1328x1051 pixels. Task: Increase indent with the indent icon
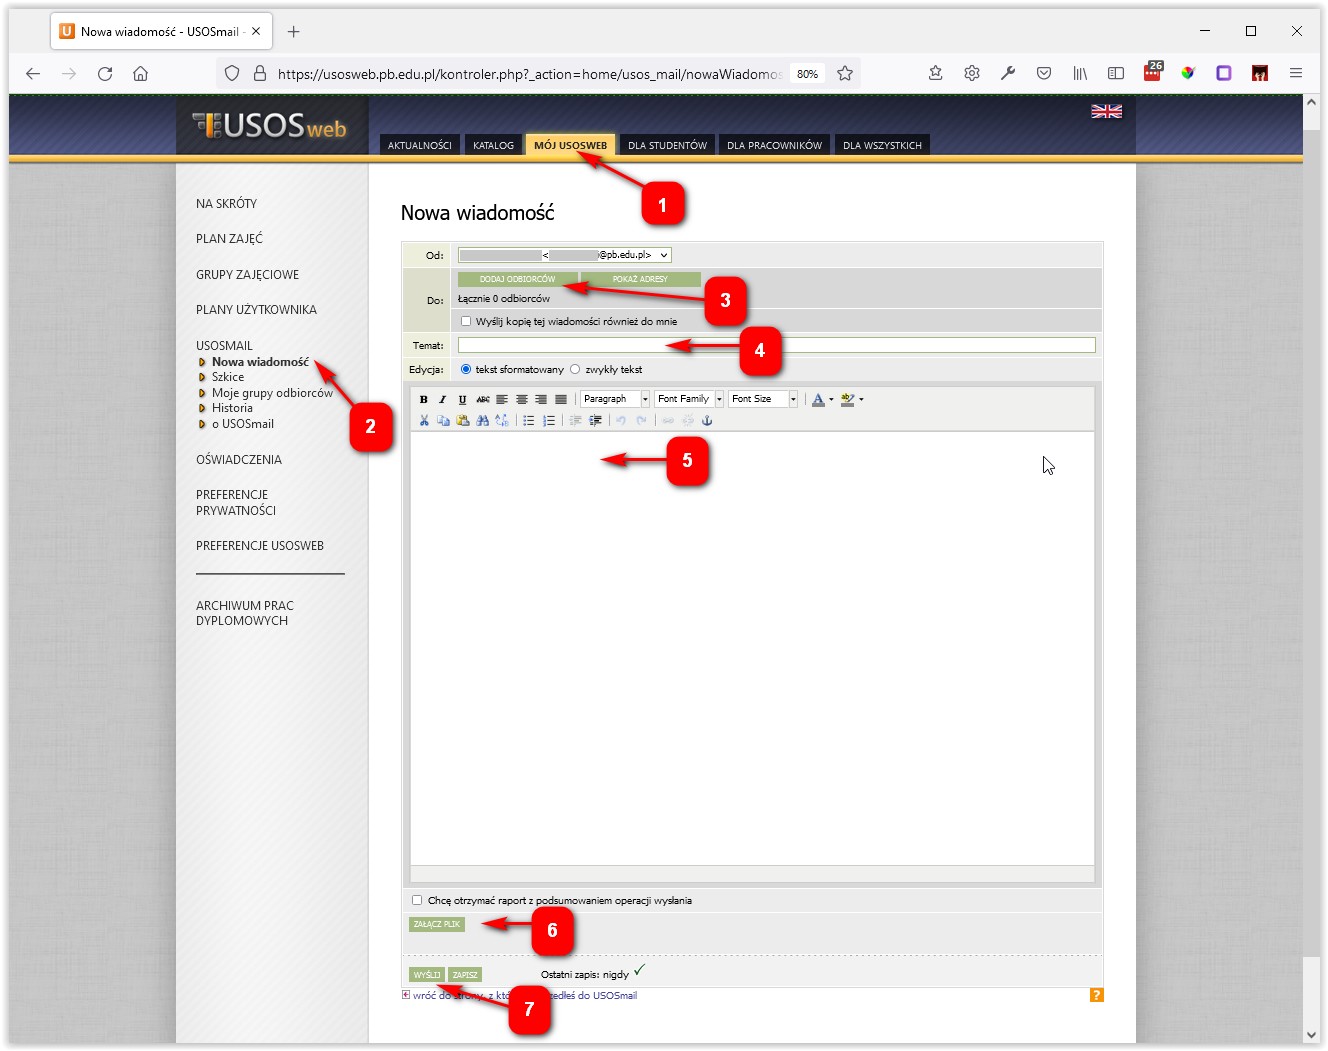coord(595,421)
